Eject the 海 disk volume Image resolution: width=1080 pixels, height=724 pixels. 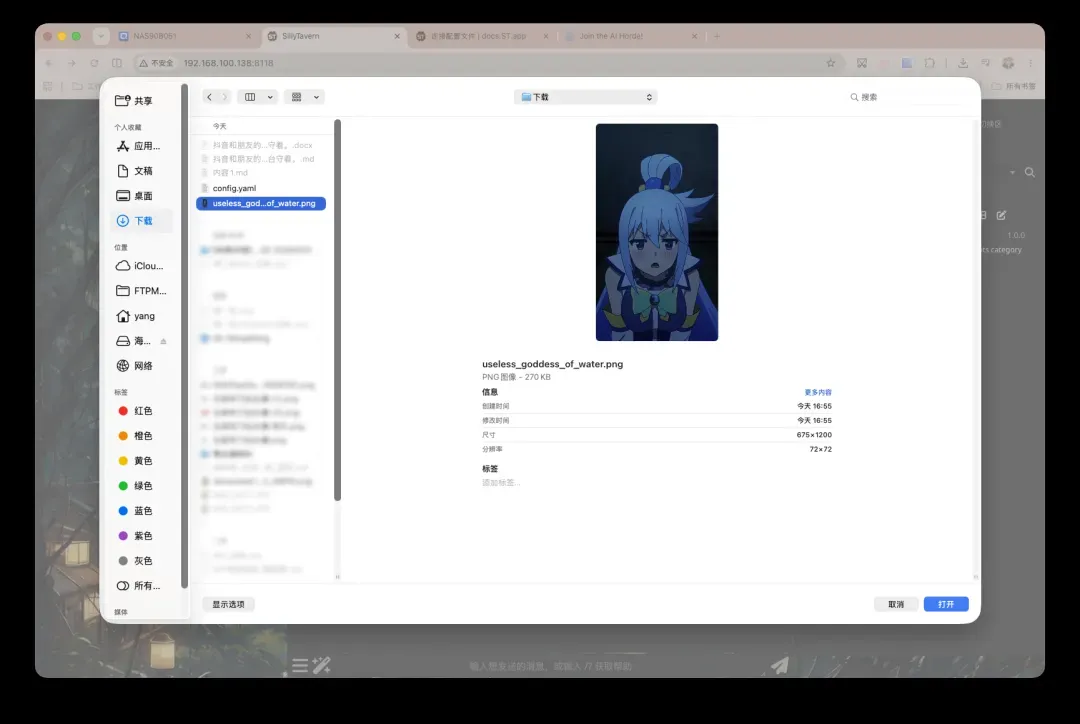click(x=163, y=341)
